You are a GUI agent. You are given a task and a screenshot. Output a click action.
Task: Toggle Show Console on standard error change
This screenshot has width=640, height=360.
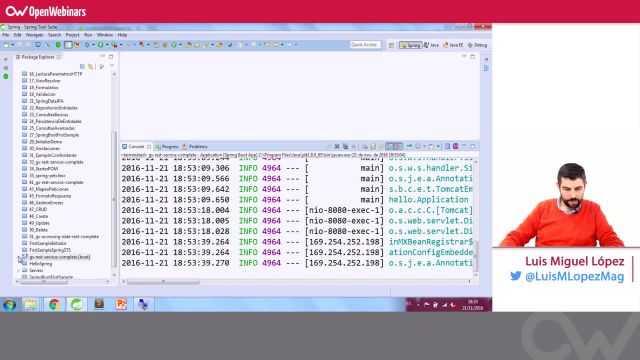[x=398, y=147]
